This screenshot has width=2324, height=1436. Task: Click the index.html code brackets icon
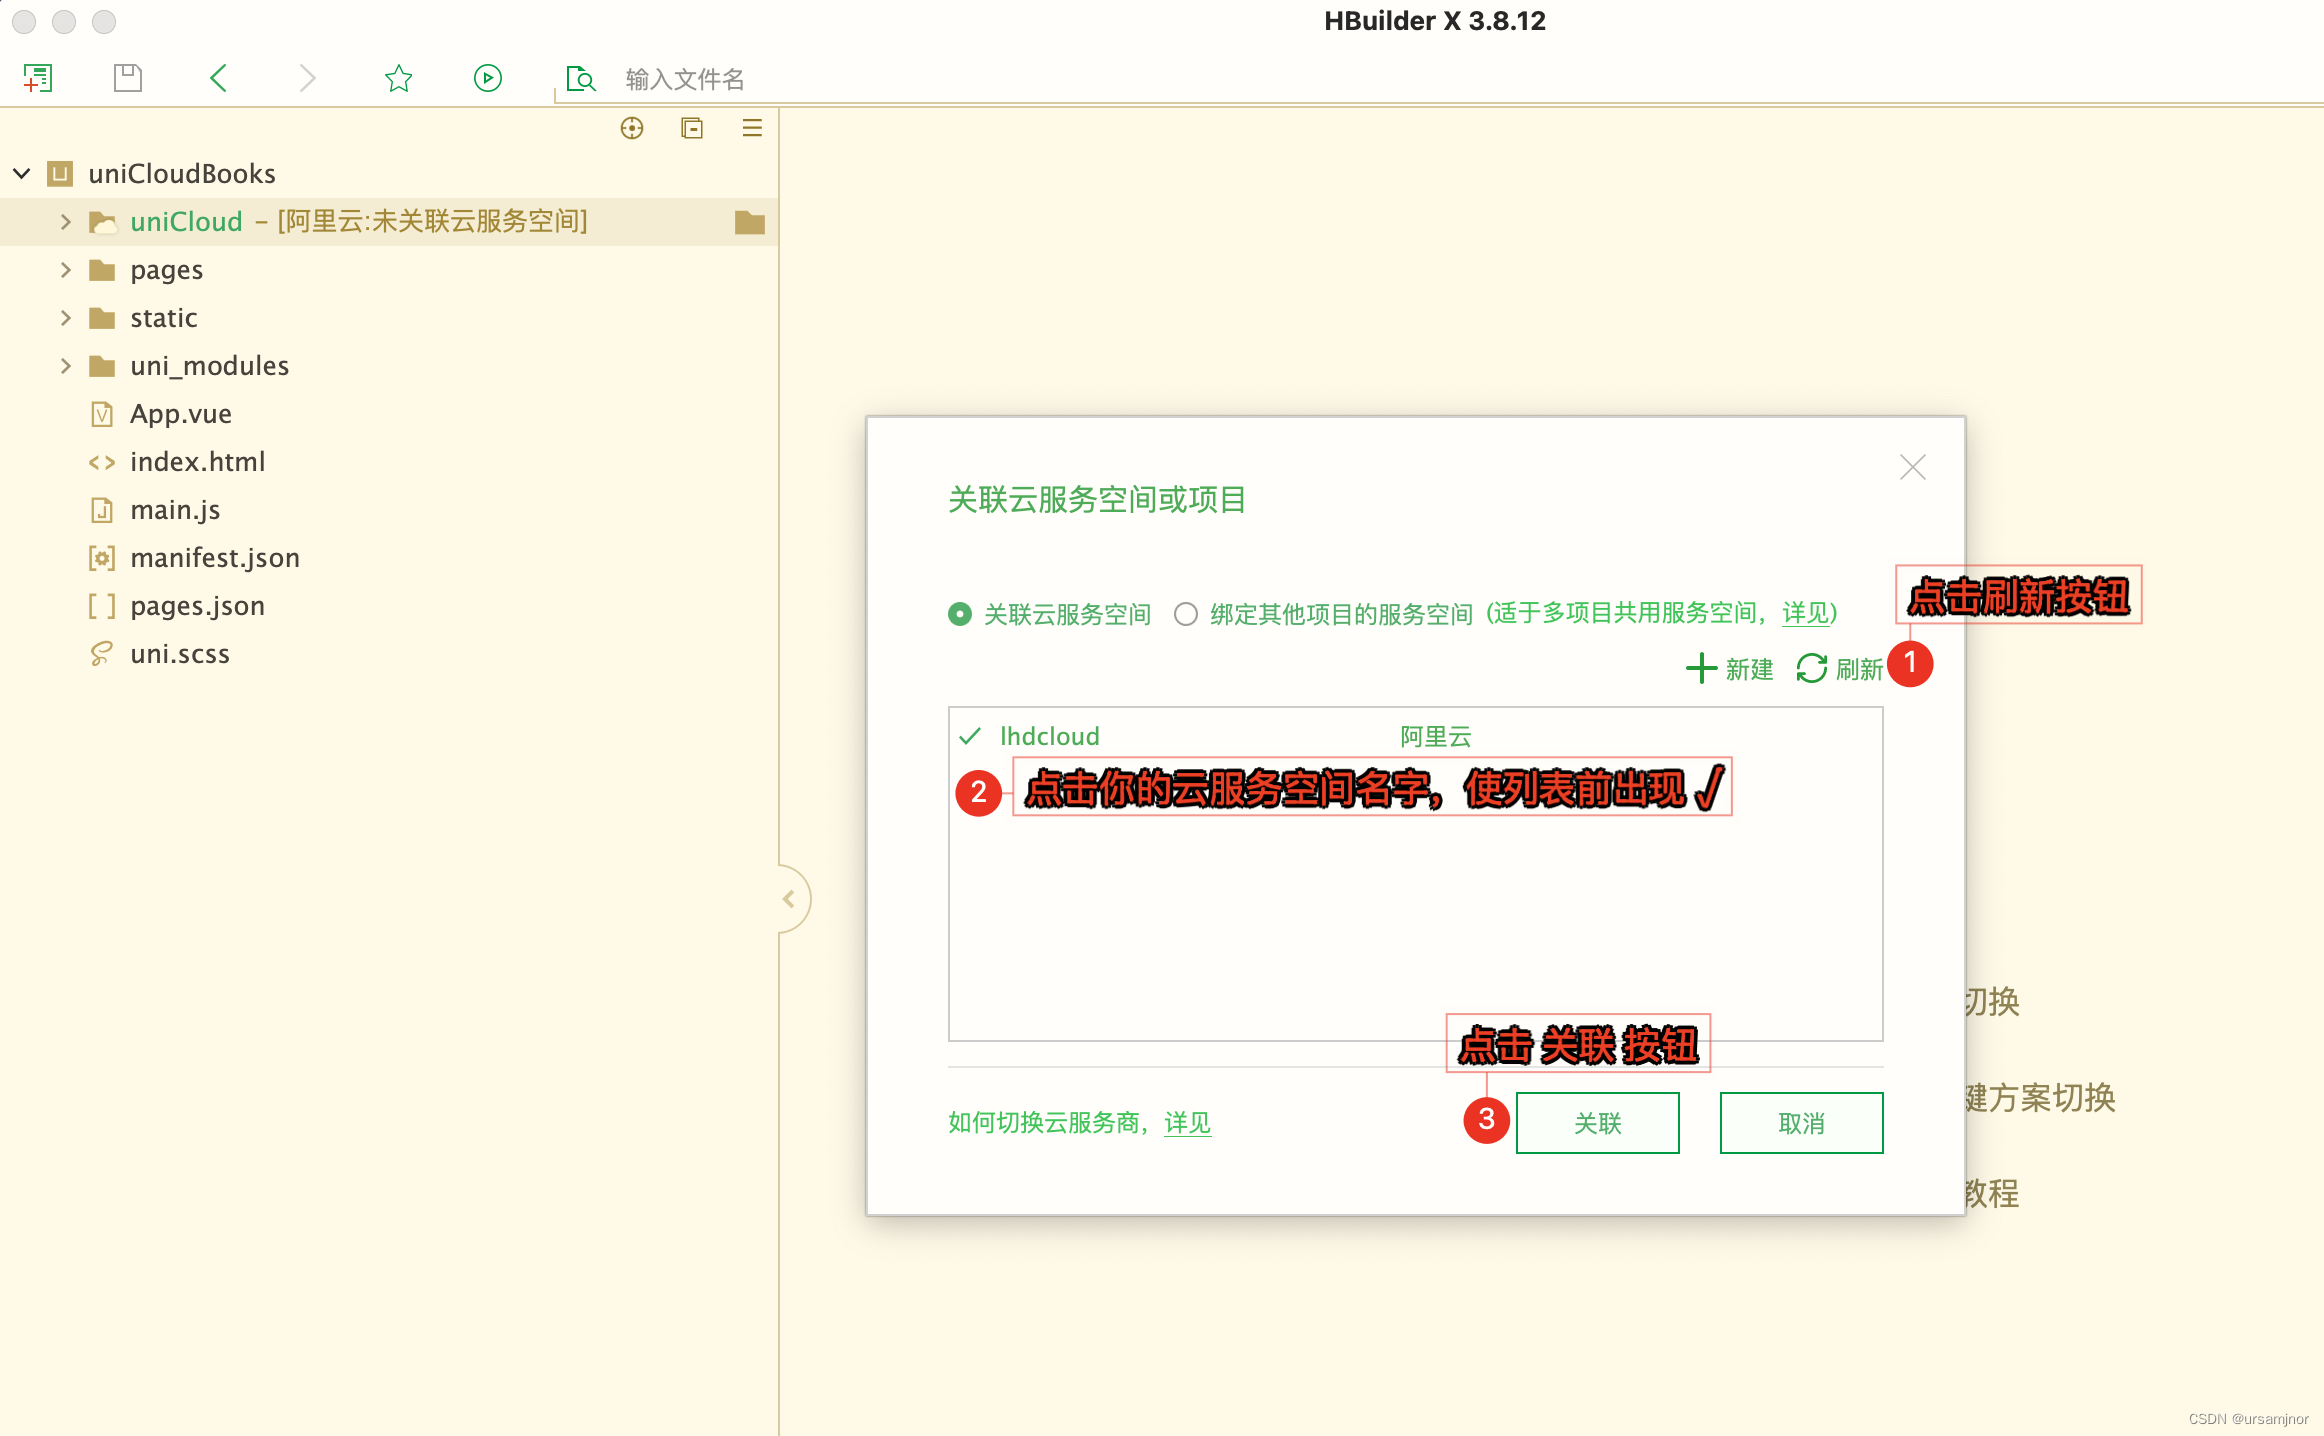click(x=102, y=462)
